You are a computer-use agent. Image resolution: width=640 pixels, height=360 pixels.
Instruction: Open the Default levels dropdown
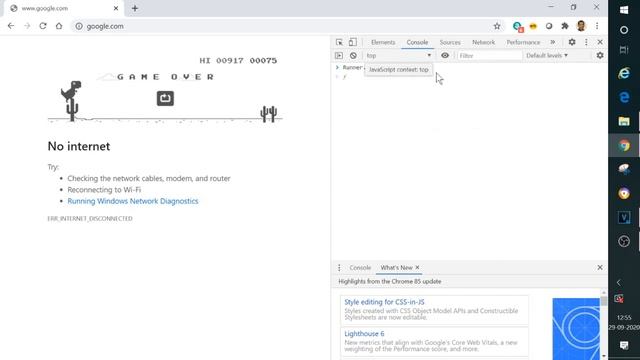point(547,56)
